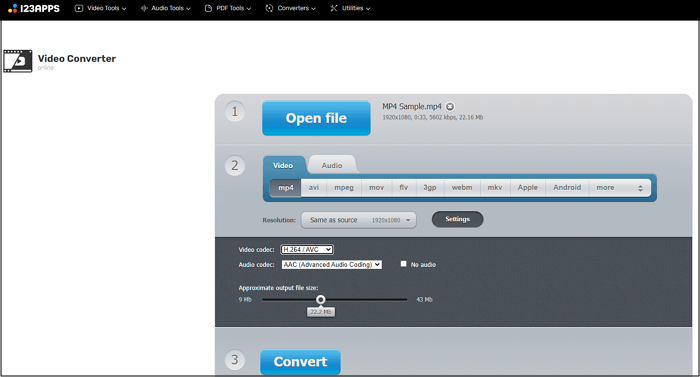Choose the mp4 format
Image resolution: width=700 pixels, height=377 pixels.
(286, 188)
